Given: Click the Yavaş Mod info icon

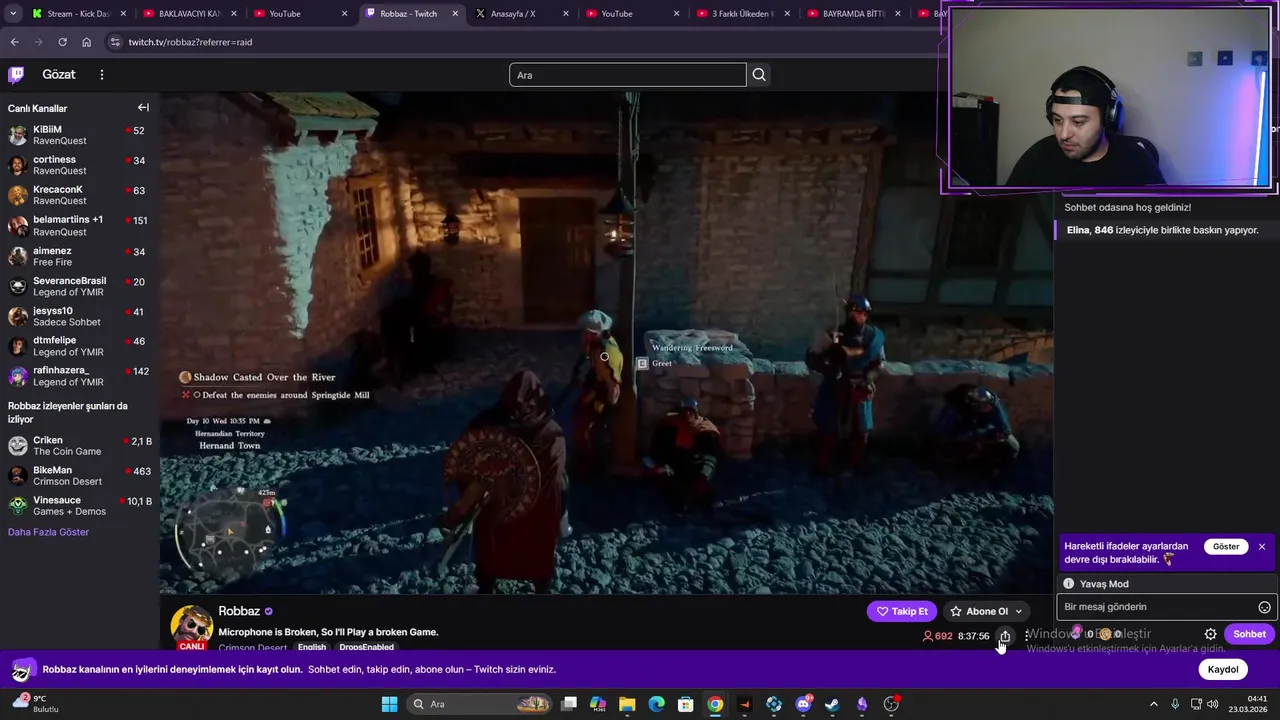Looking at the screenshot, I should pyautogui.click(x=1068, y=584).
